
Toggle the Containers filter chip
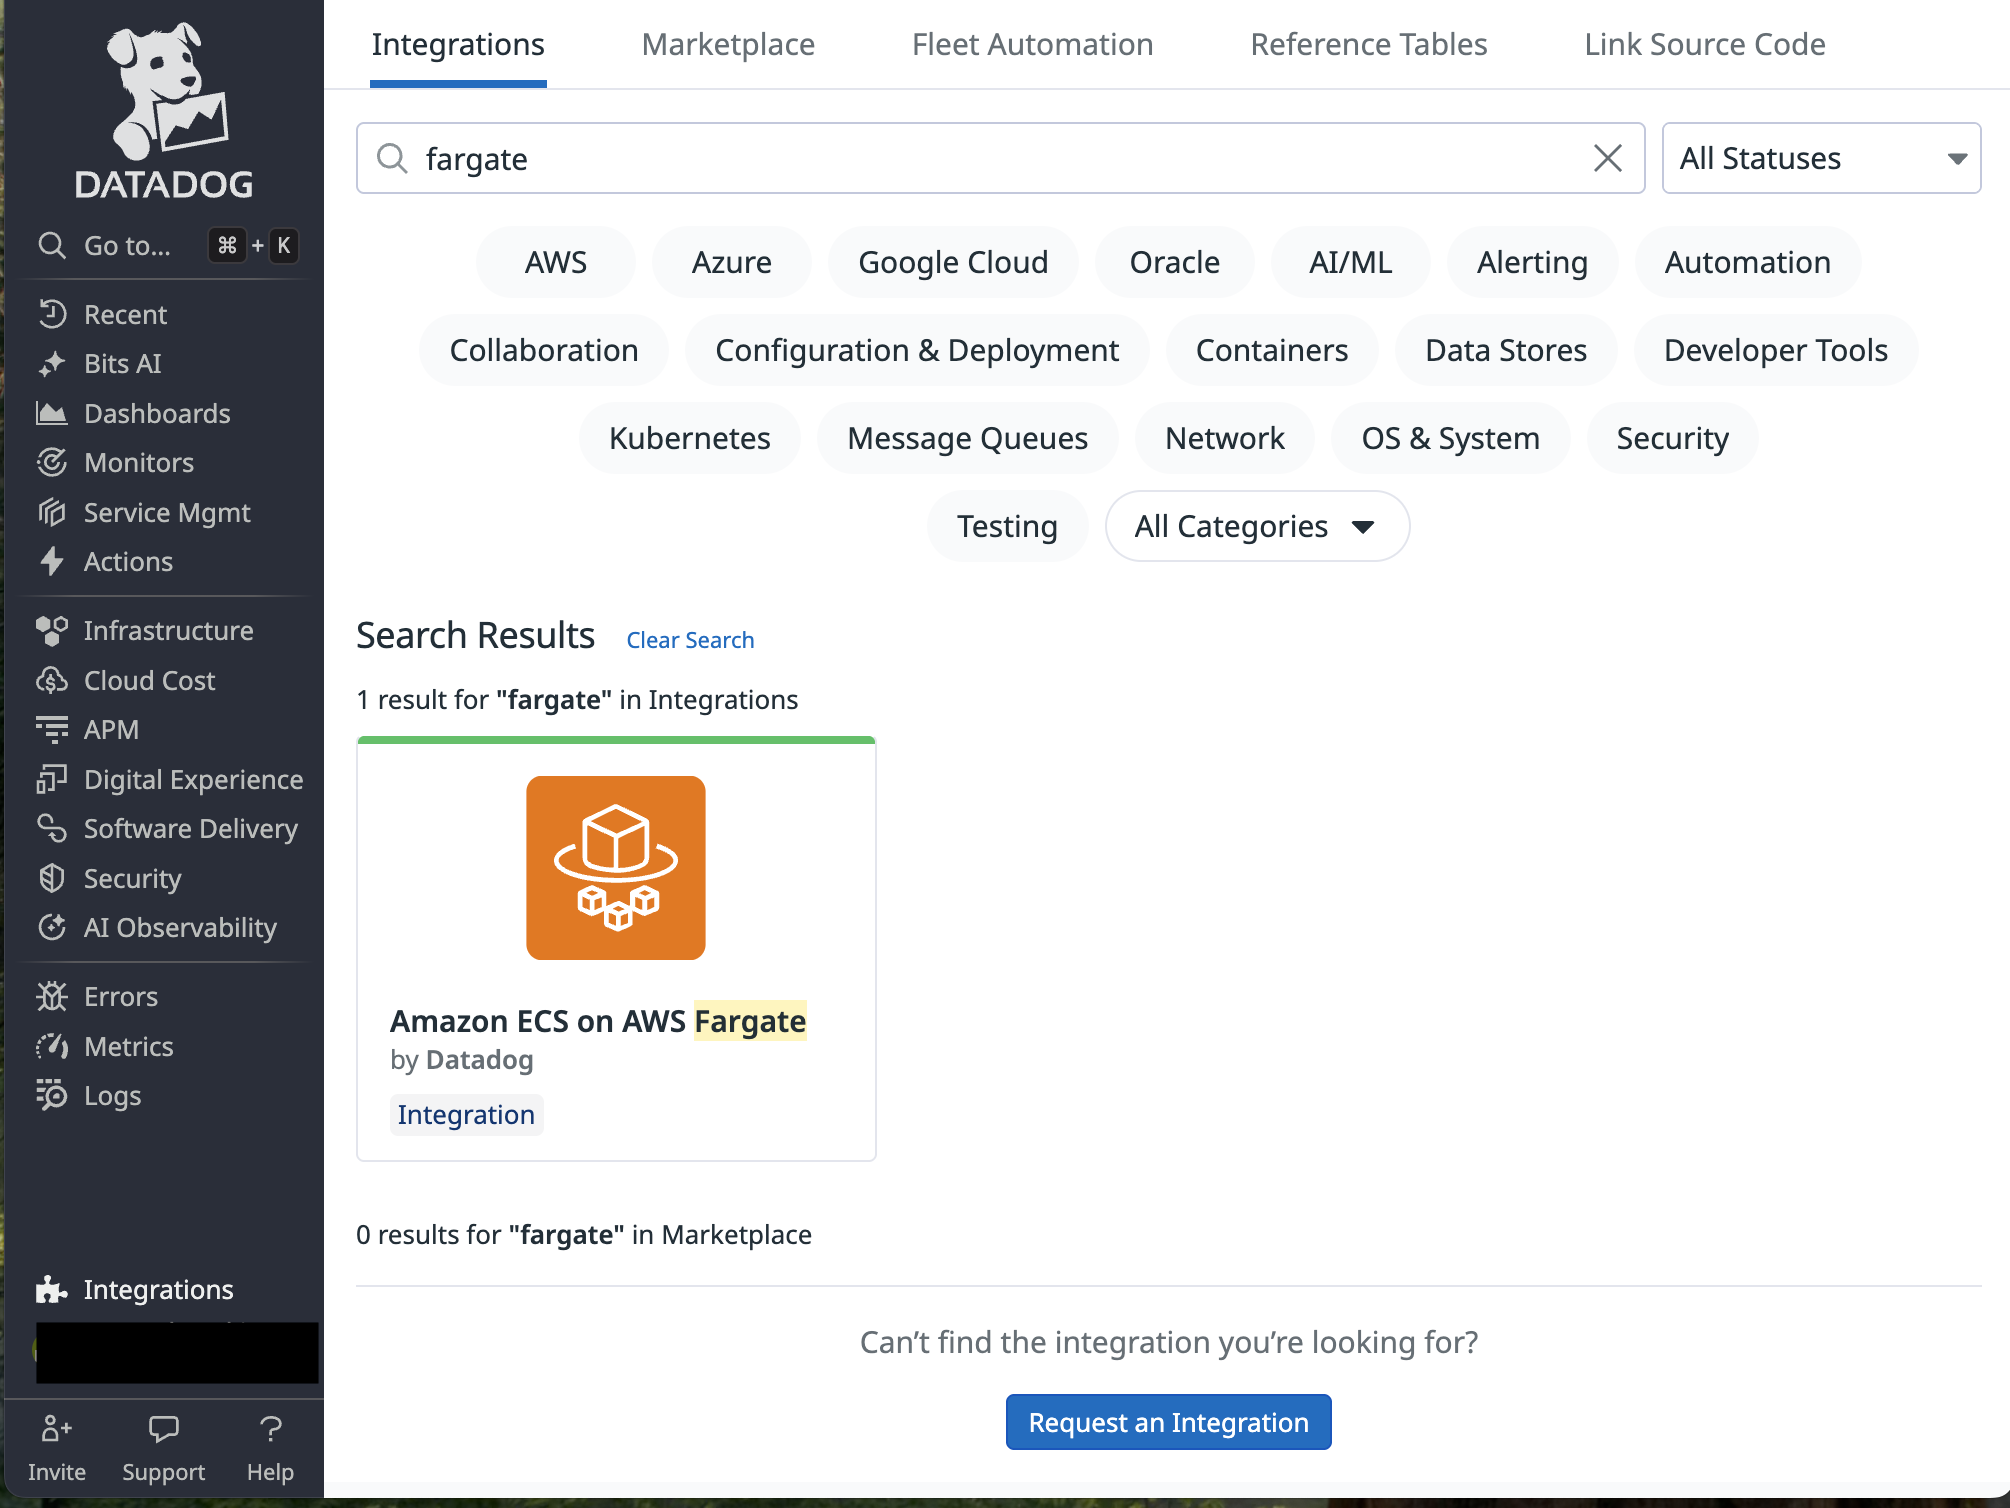click(1271, 350)
